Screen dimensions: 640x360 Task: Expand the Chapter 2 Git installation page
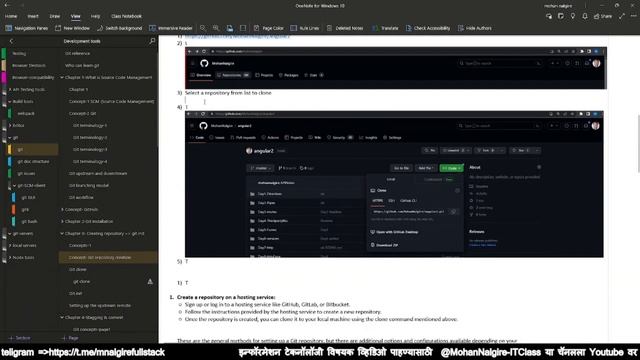point(62,222)
